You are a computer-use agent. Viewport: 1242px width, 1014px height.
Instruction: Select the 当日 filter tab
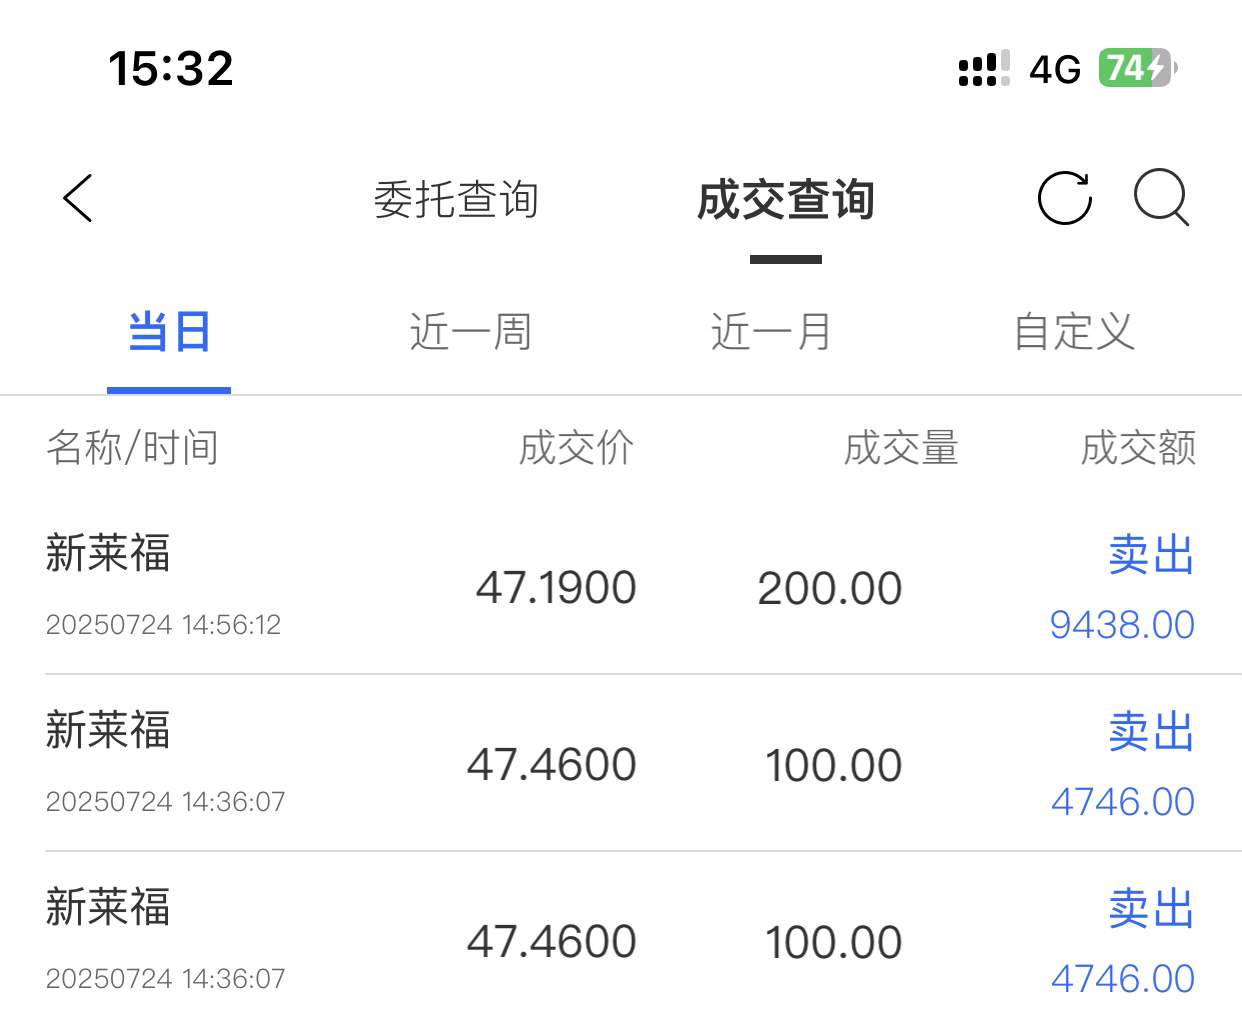click(169, 332)
